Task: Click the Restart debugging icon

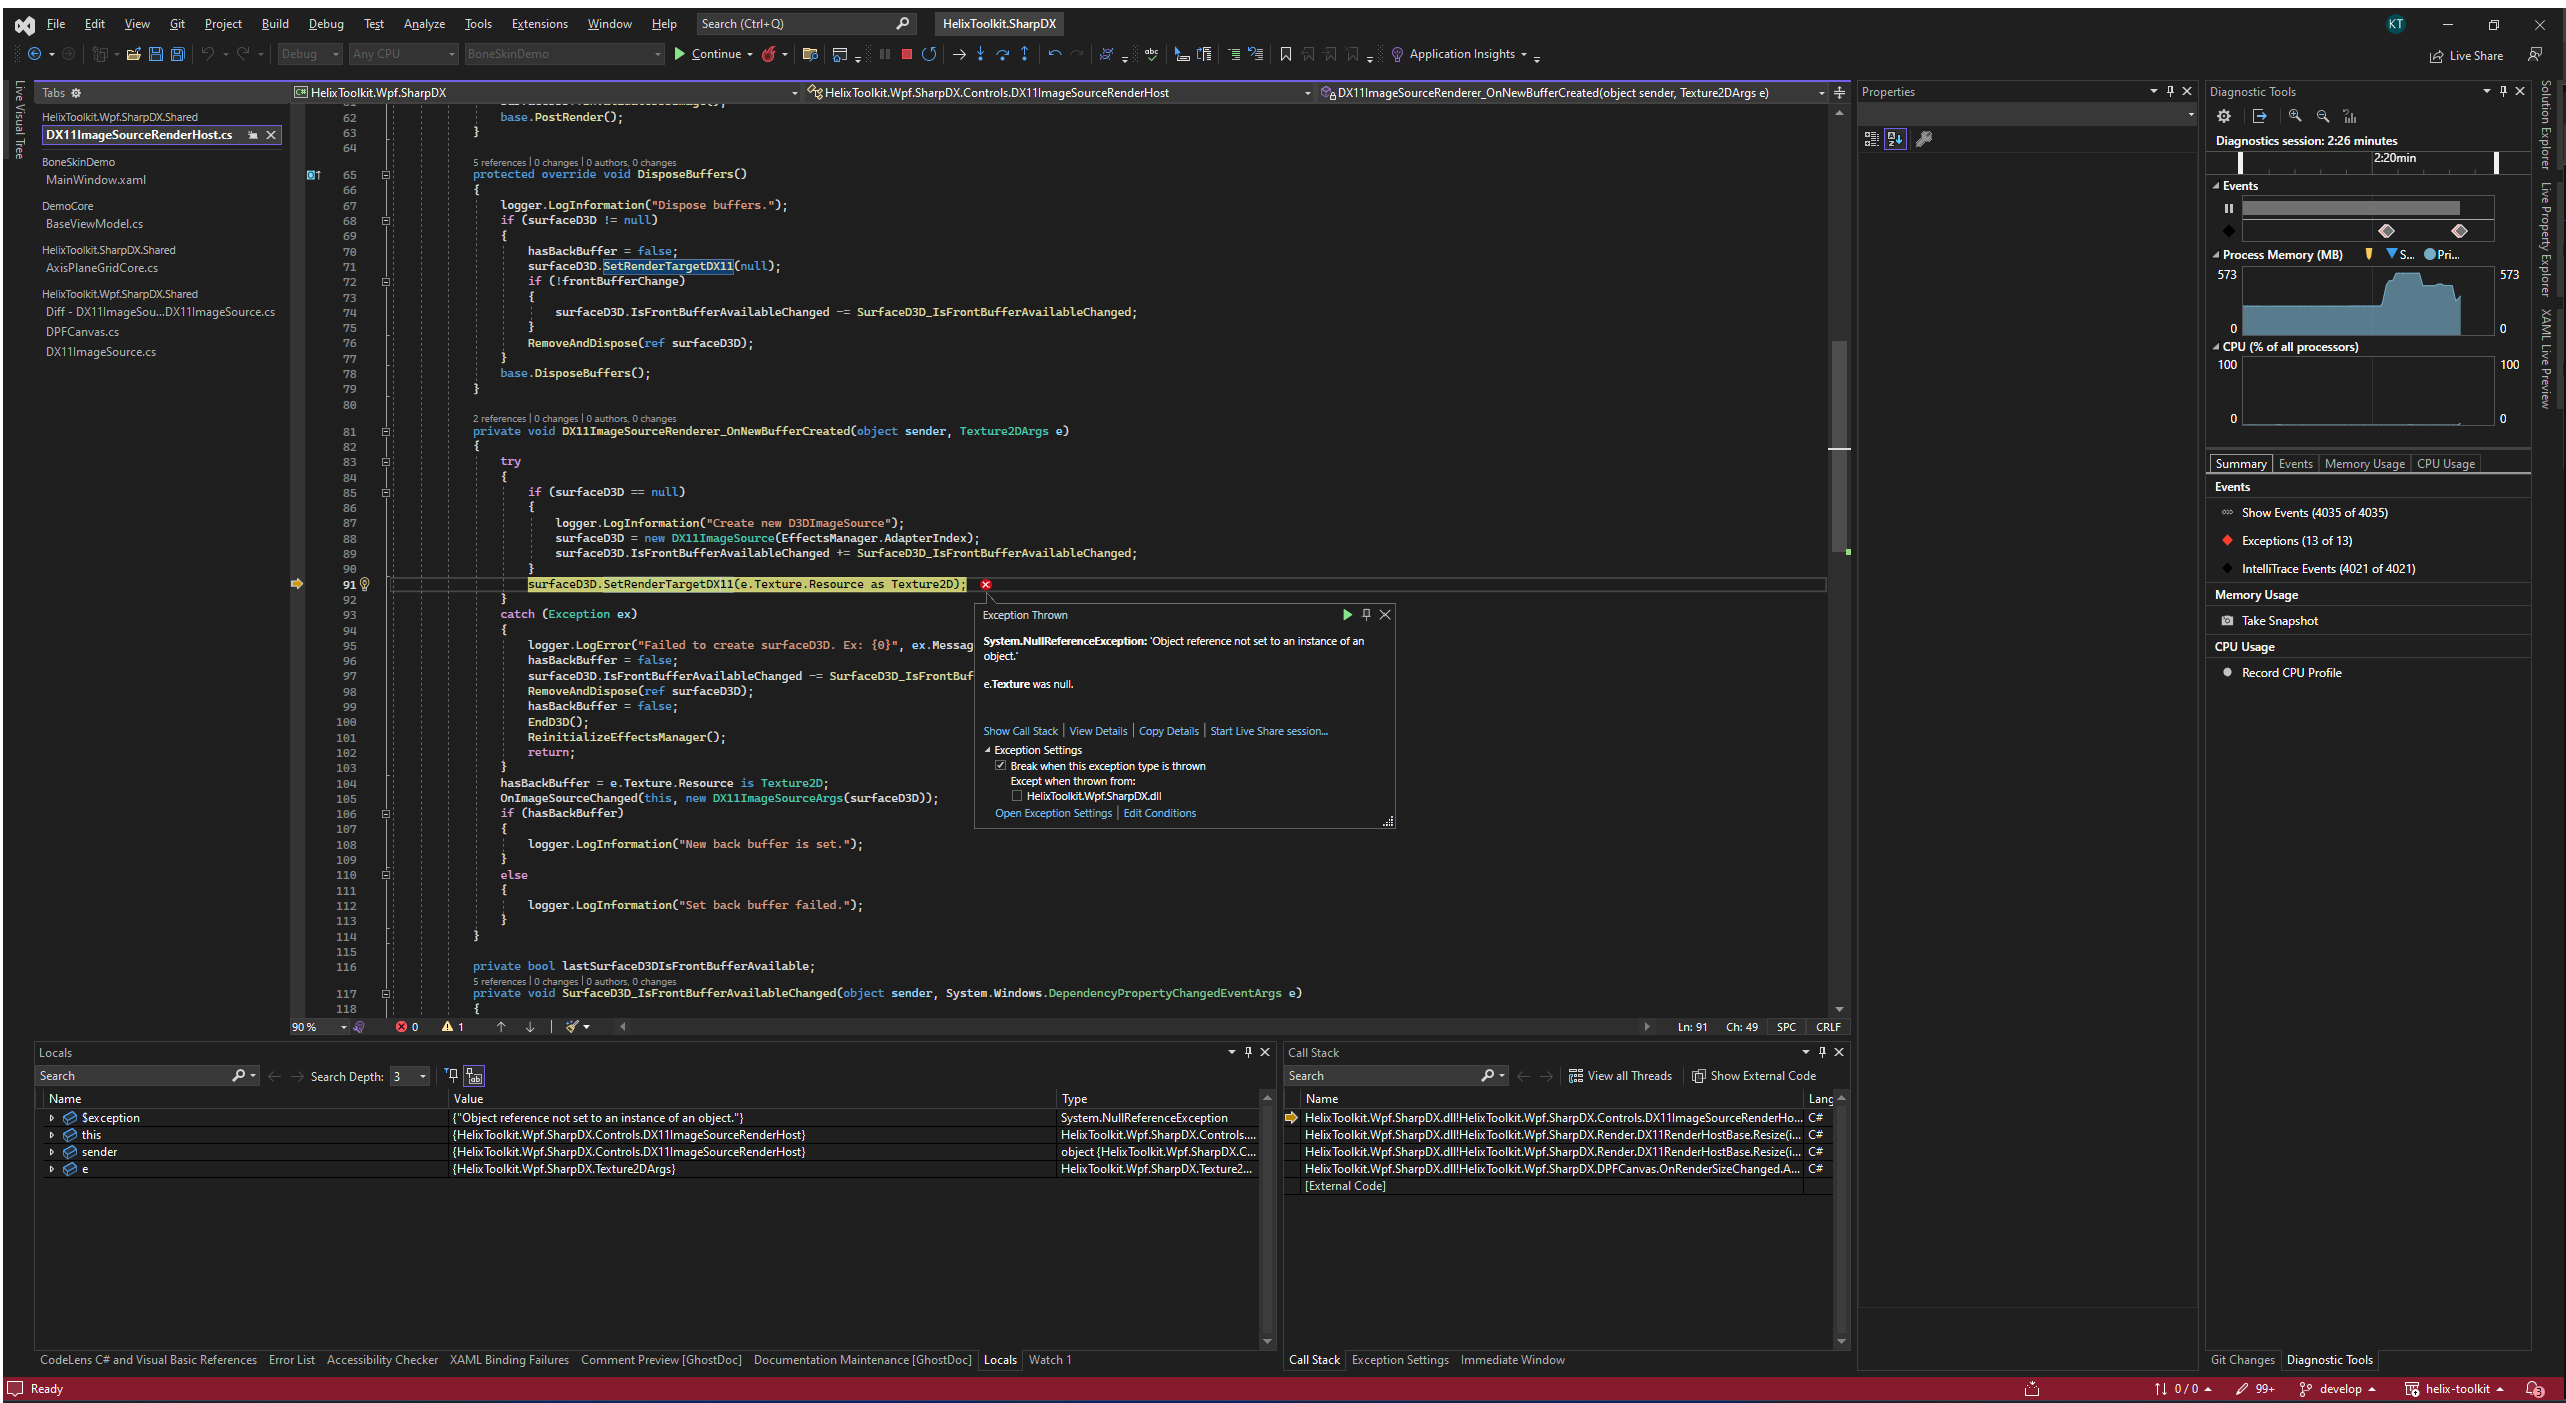Action: [x=929, y=54]
